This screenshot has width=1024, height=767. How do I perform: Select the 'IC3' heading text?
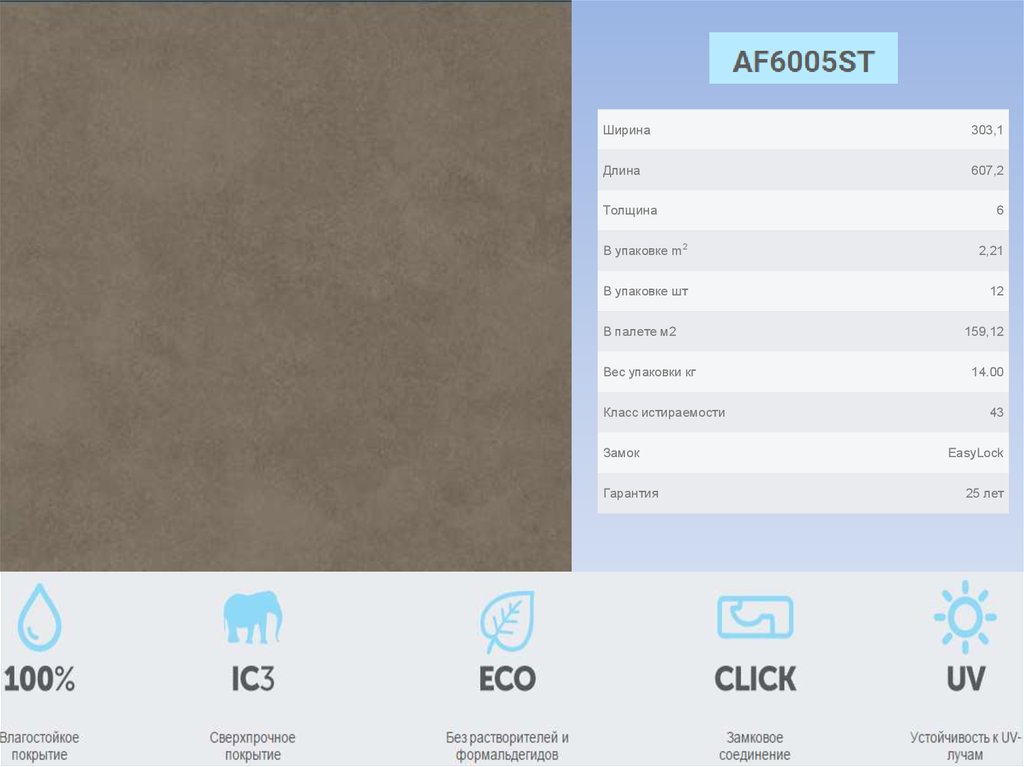tap(253, 679)
